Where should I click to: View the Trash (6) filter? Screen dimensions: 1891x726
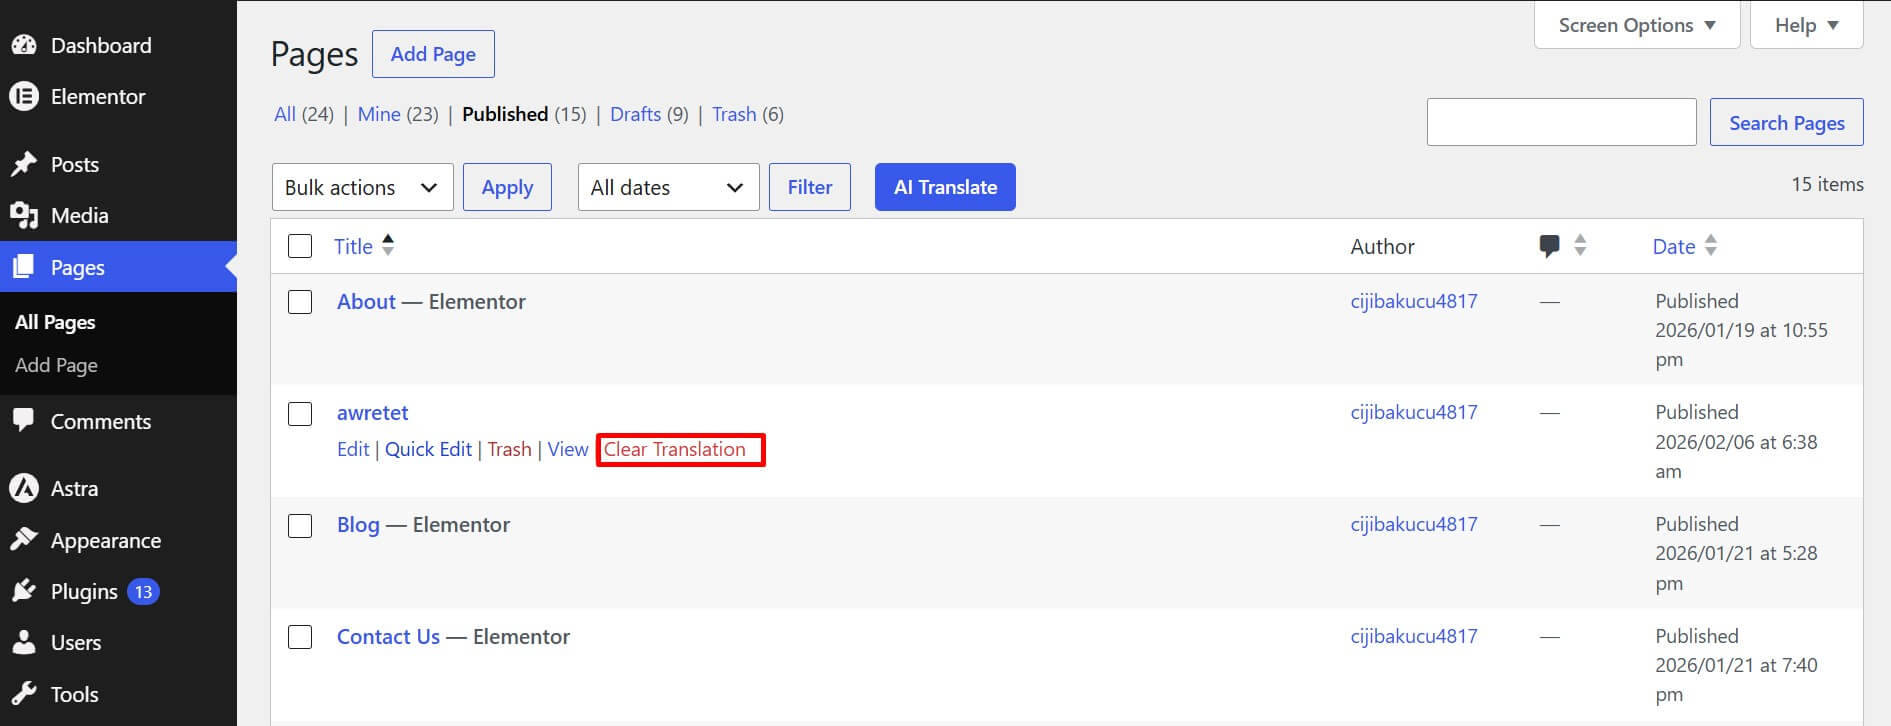point(748,114)
